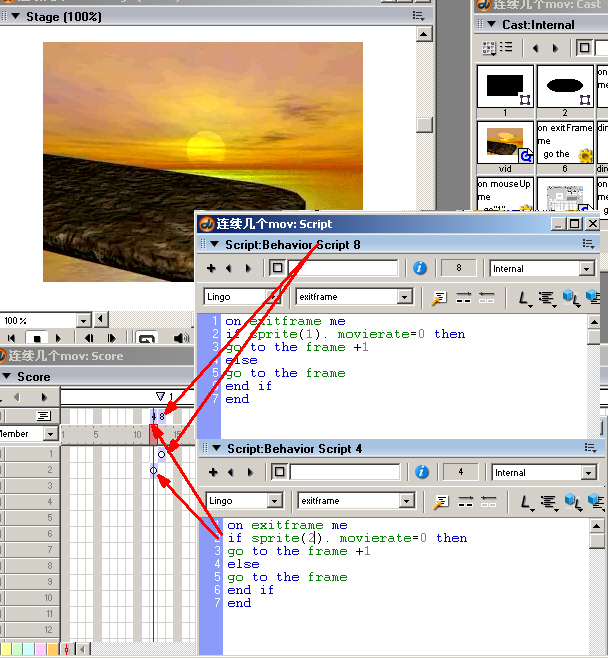Screen dimensions: 608x658
Task: Play the movie from the Stage controls
Action: (58, 338)
